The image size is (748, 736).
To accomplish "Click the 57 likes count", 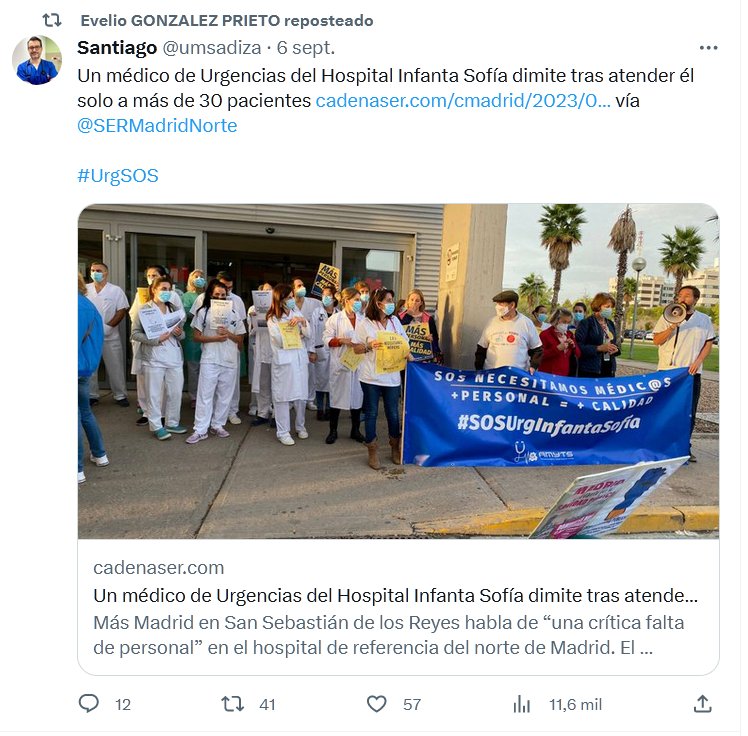I will click(x=412, y=705).
